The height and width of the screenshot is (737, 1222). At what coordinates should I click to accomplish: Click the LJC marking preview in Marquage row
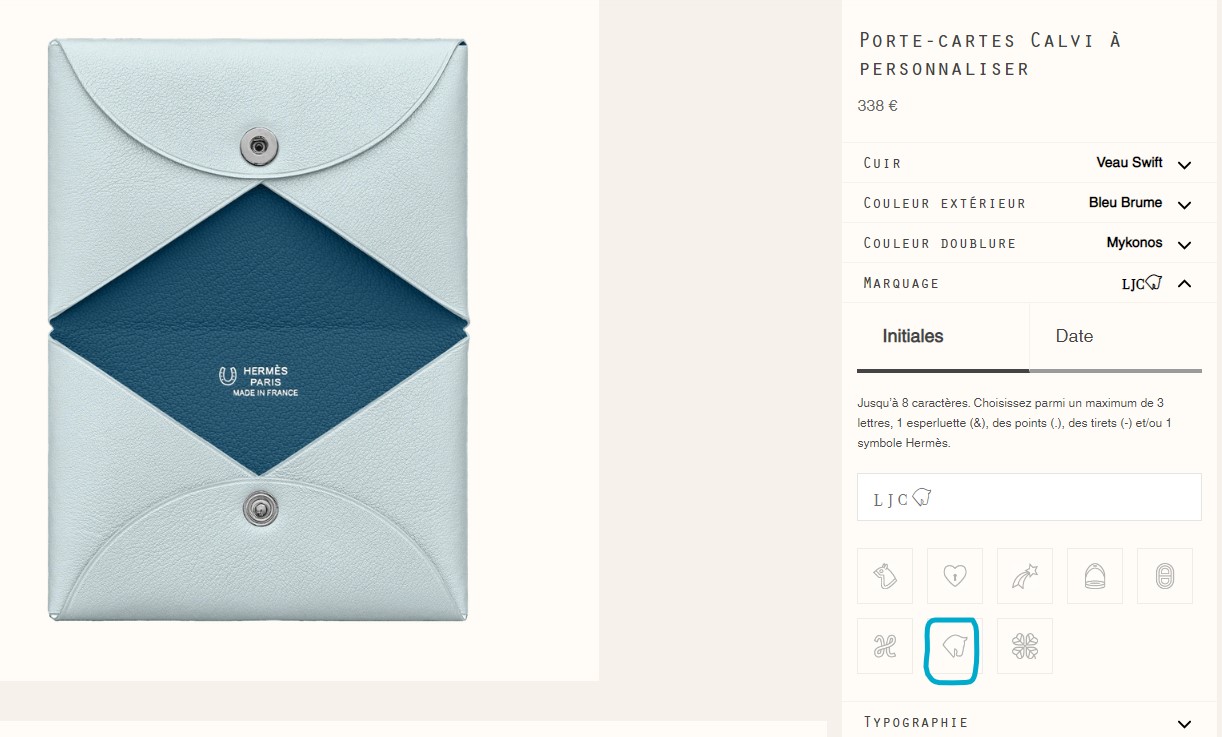(1141, 284)
